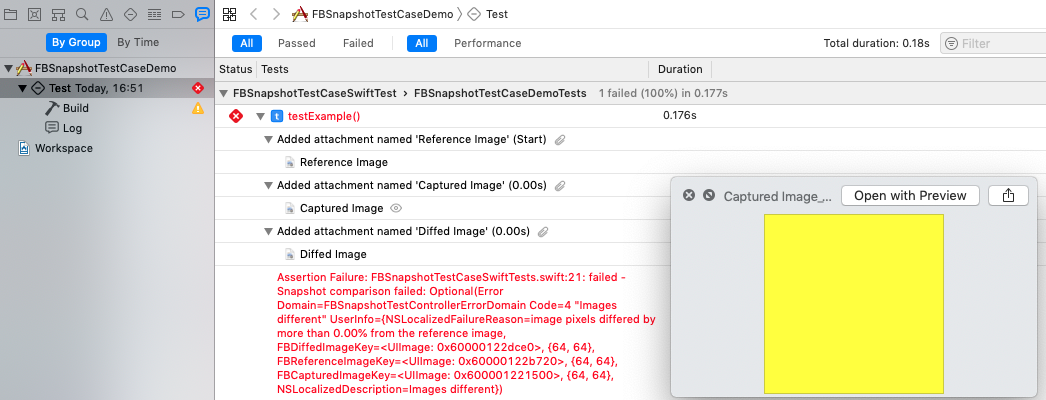The width and height of the screenshot is (1046, 400).
Task: Open the Diffed Image attachment file
Action: coord(334,254)
